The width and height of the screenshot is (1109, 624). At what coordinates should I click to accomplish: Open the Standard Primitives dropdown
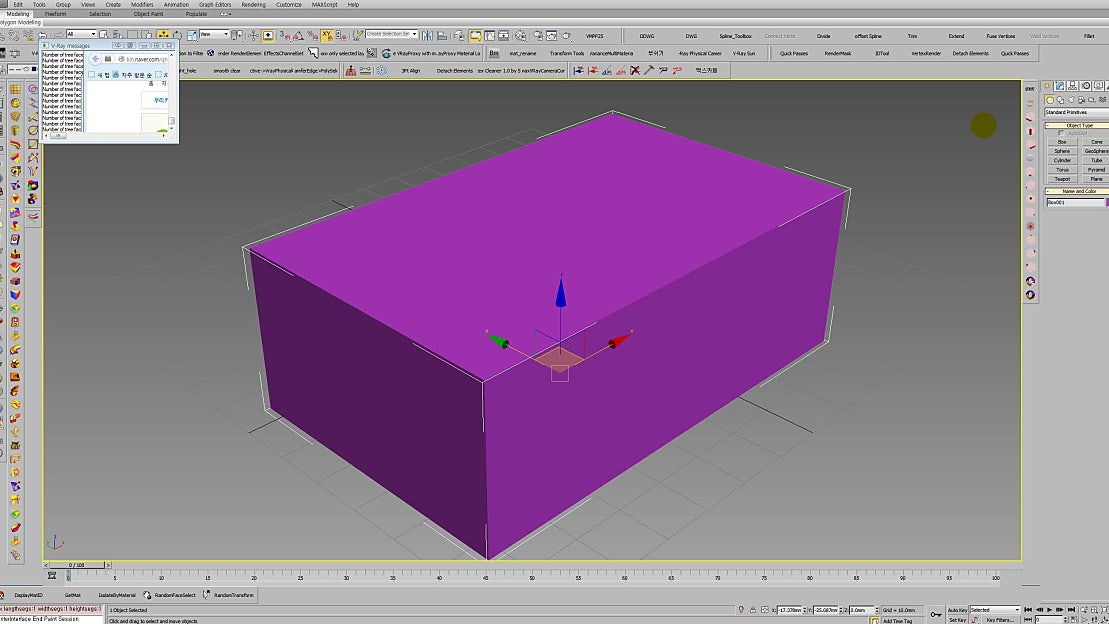[x=1073, y=113]
